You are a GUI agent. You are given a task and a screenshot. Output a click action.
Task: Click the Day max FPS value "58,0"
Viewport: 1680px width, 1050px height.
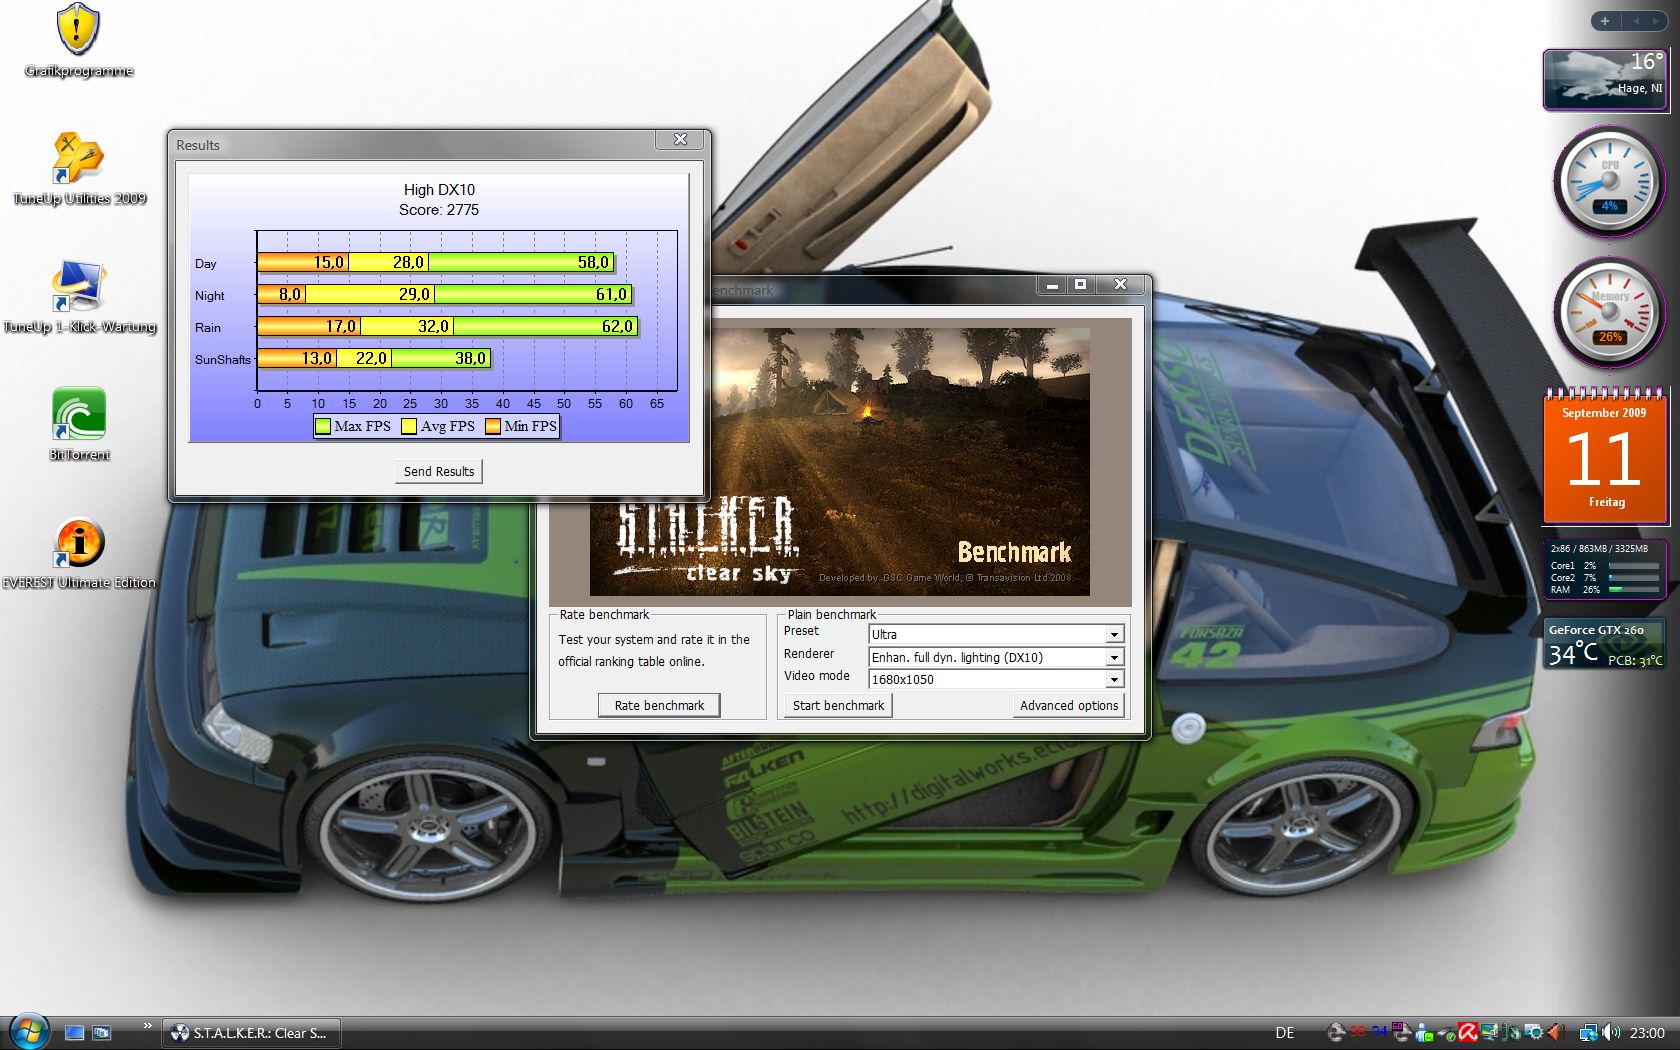(593, 262)
